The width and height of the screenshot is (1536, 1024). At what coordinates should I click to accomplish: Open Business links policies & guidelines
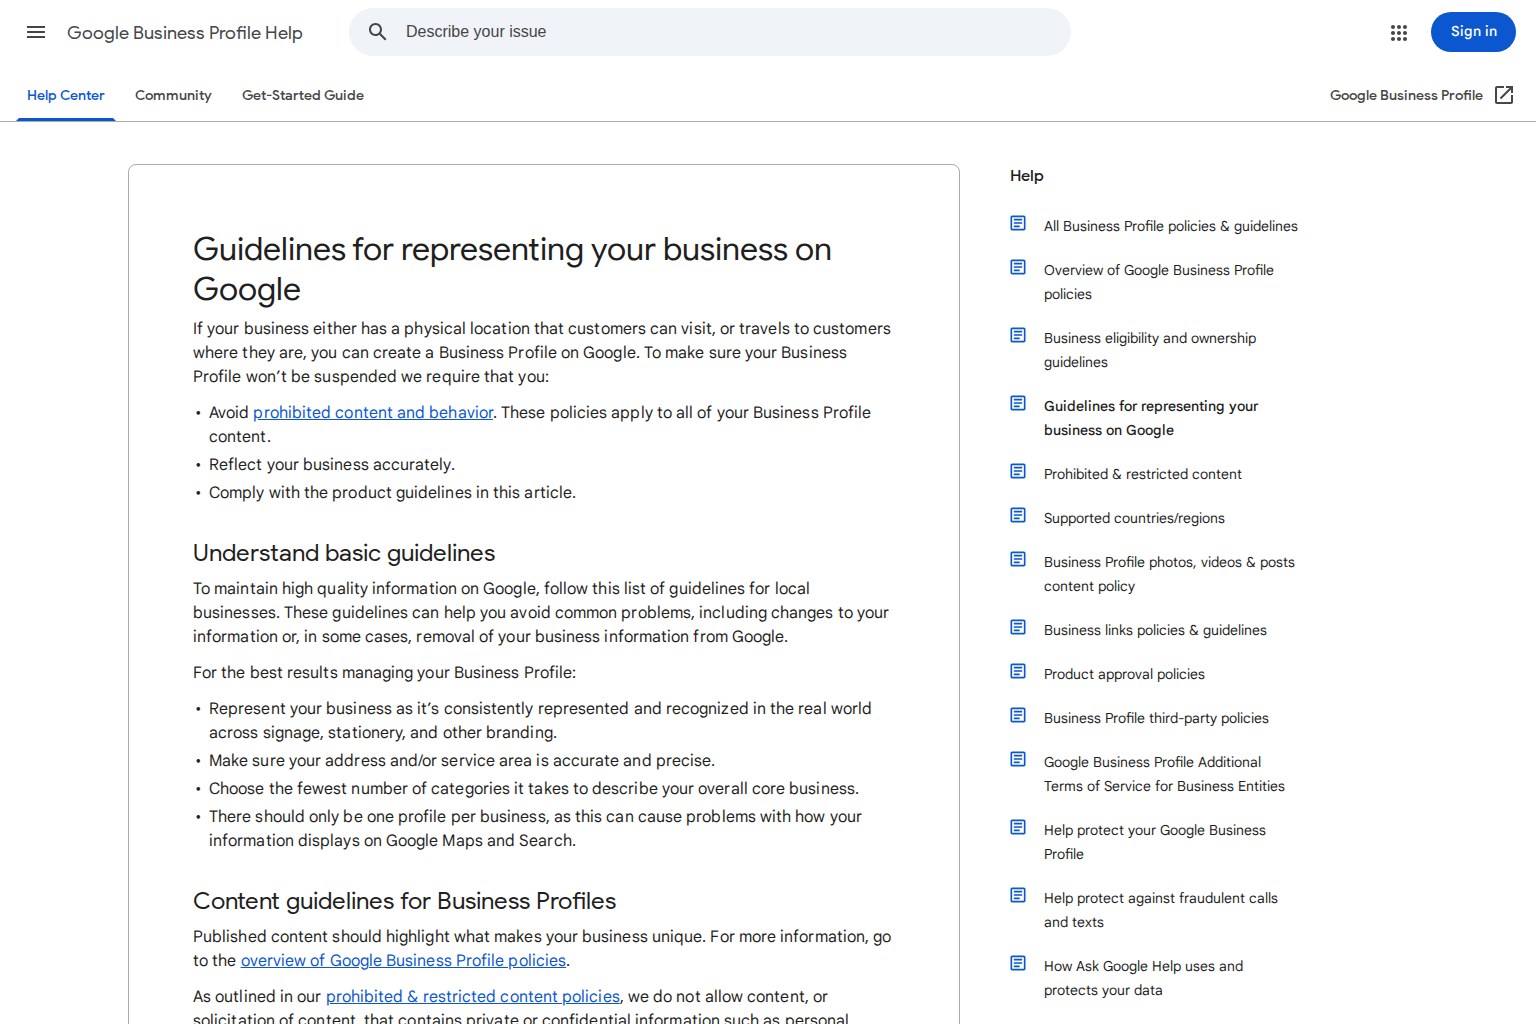click(x=1155, y=630)
